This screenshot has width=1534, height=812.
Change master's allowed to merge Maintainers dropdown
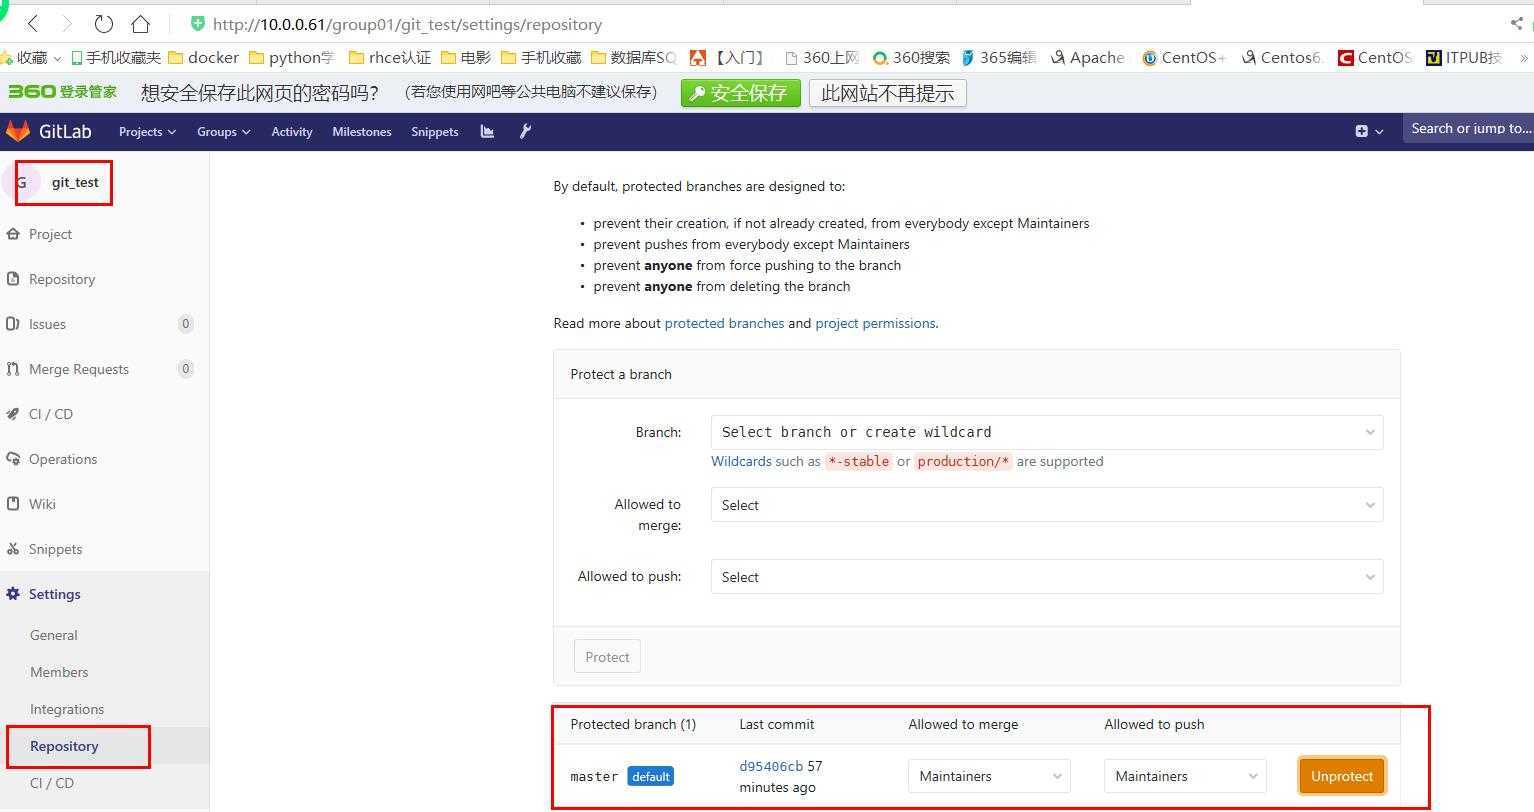988,776
